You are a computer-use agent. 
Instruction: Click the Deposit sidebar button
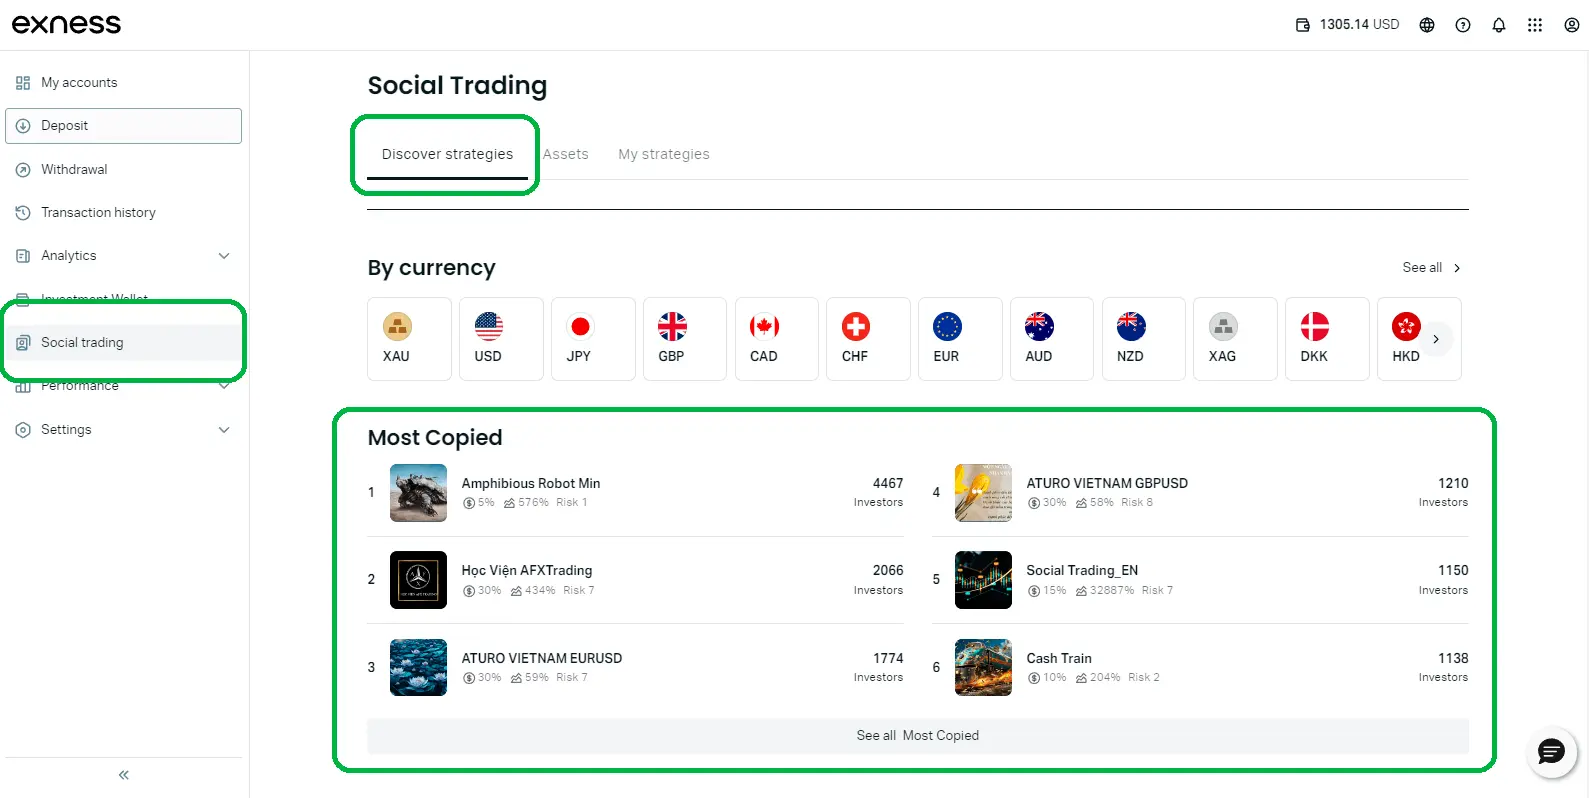point(123,126)
